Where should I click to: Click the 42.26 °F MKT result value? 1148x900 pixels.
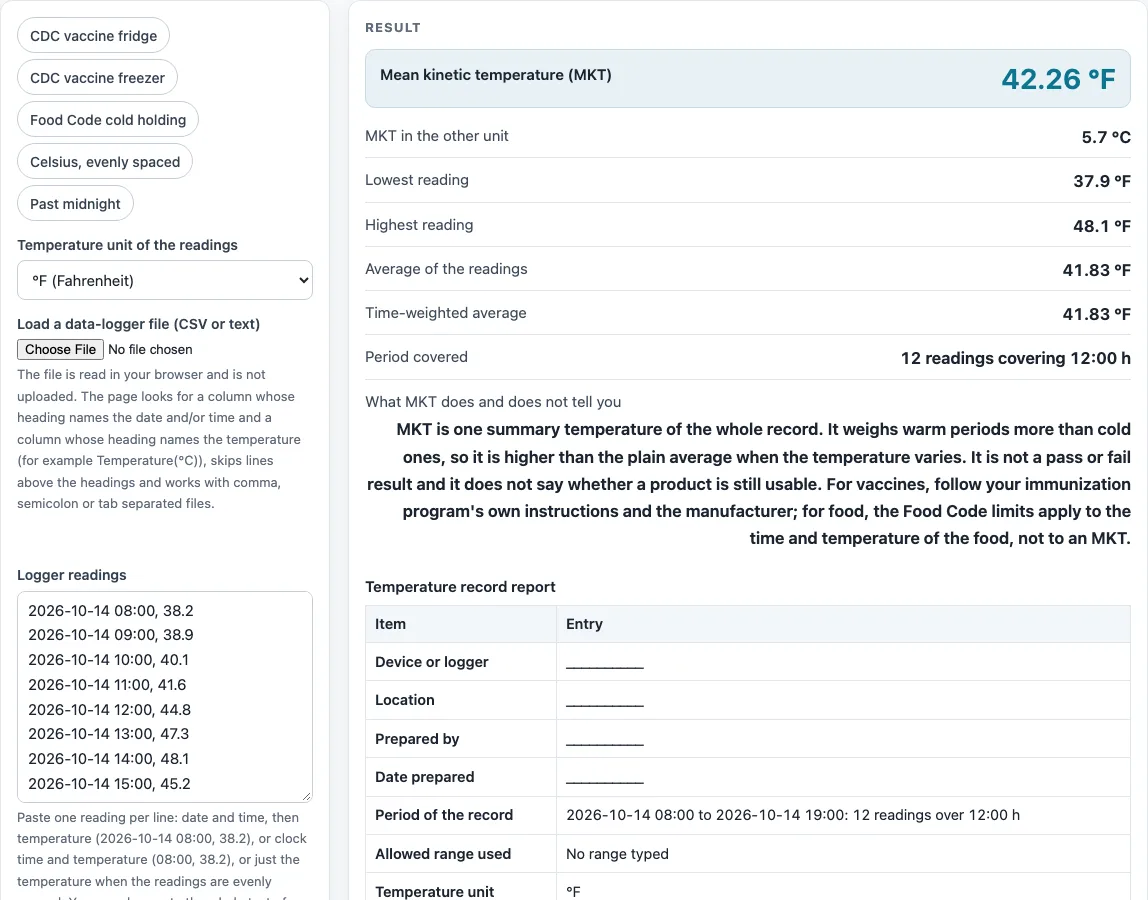click(x=1058, y=79)
